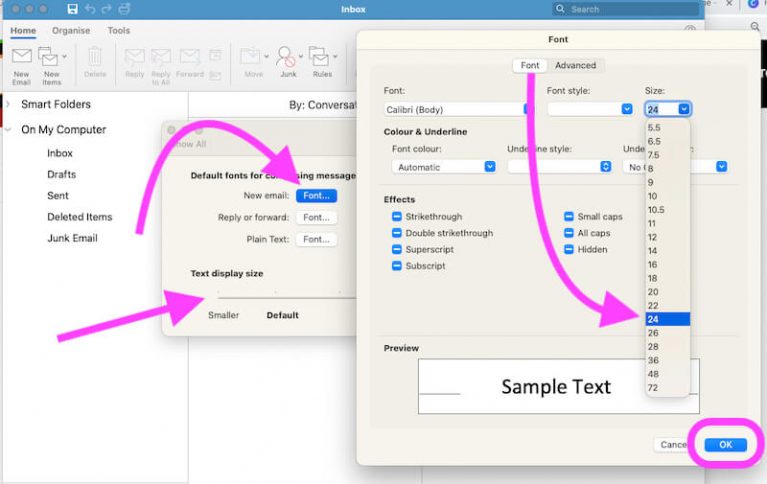767x484 pixels.
Task: Click Cancel in the Font dialog
Action: click(x=674, y=444)
